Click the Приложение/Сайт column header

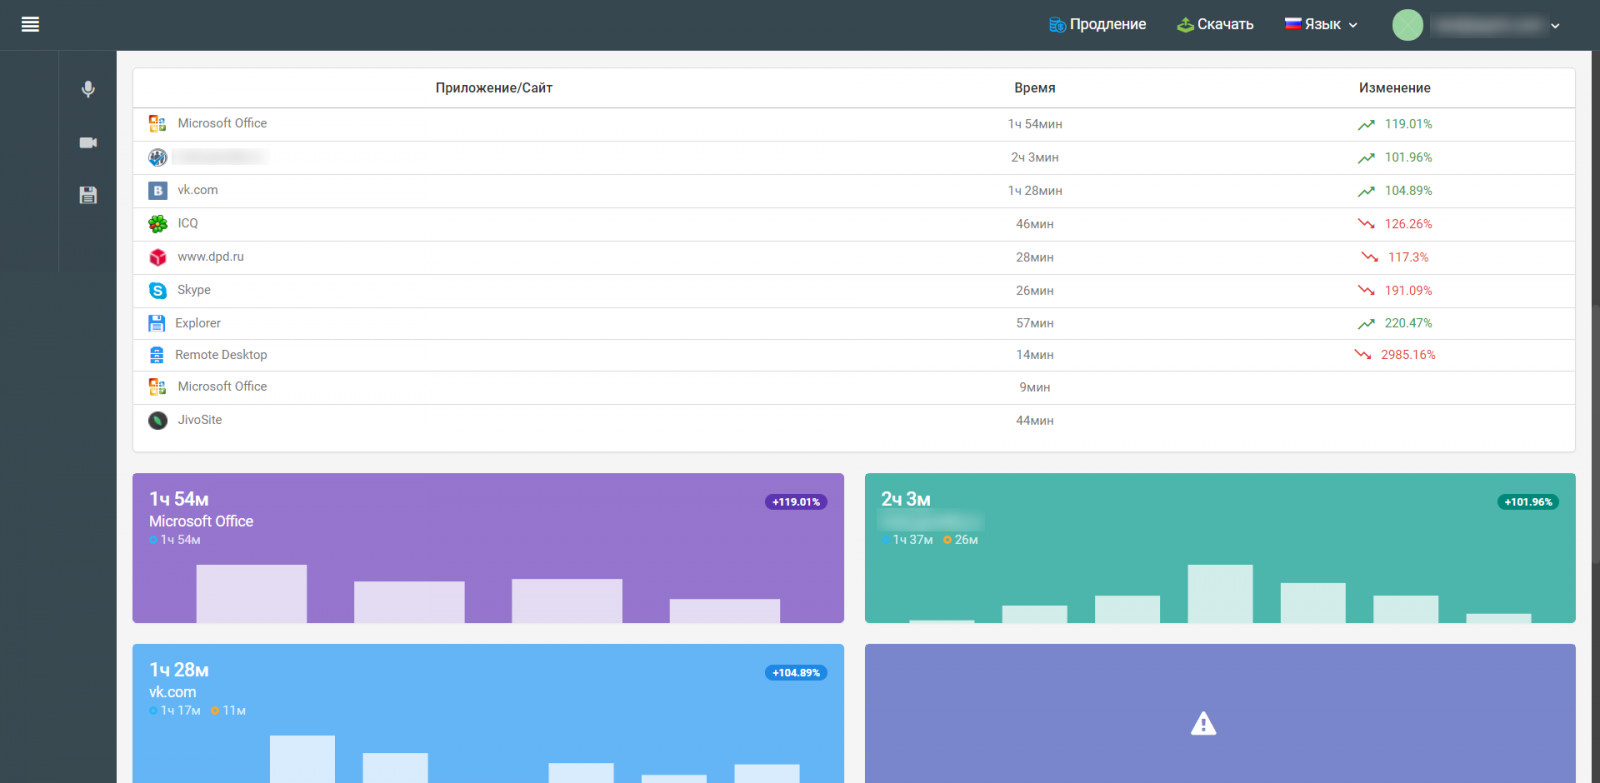[x=494, y=88]
